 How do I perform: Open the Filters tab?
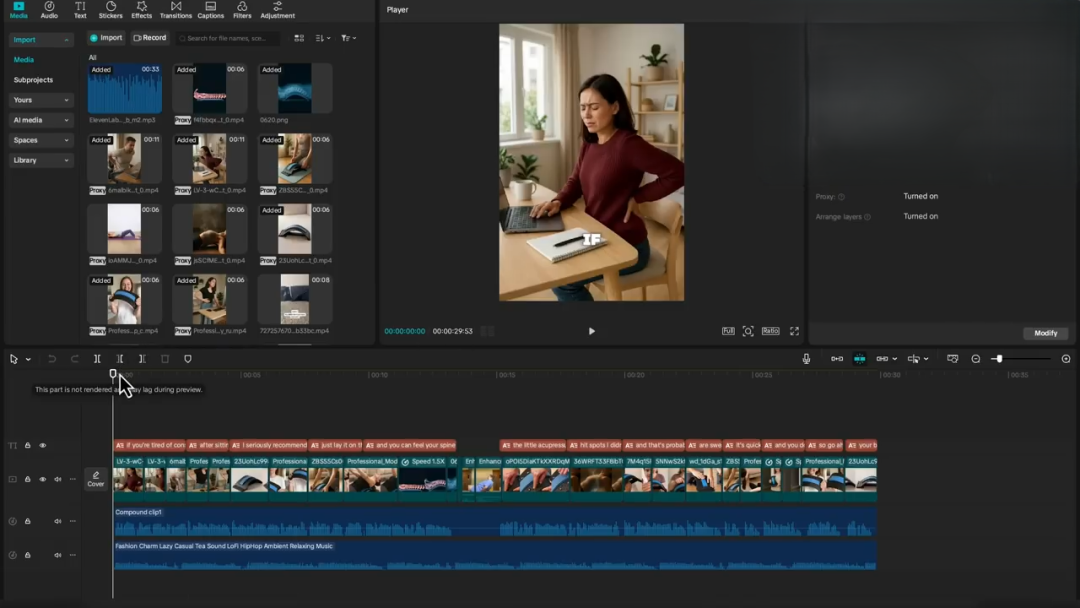click(242, 10)
